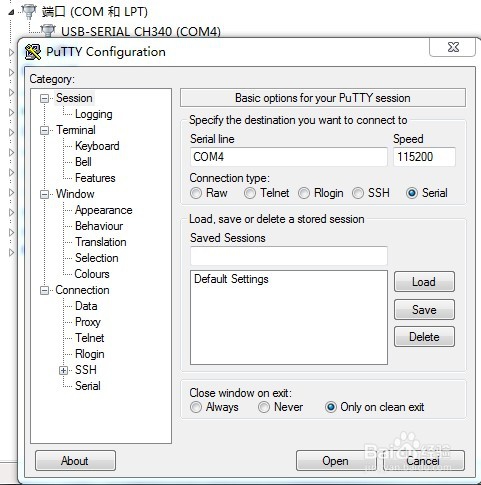Close the PuTTY Configuration window
This screenshot has height=485, width=481.
pos(453,47)
